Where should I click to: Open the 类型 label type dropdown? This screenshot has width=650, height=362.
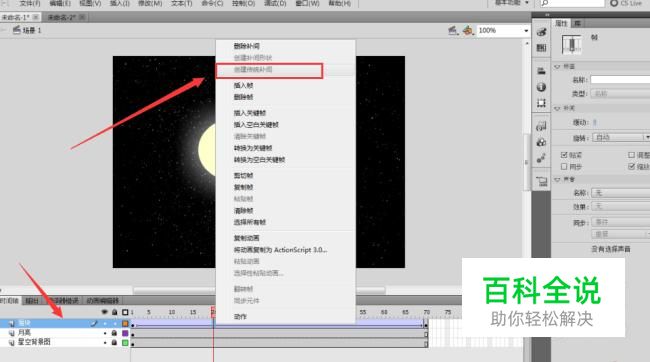point(621,94)
